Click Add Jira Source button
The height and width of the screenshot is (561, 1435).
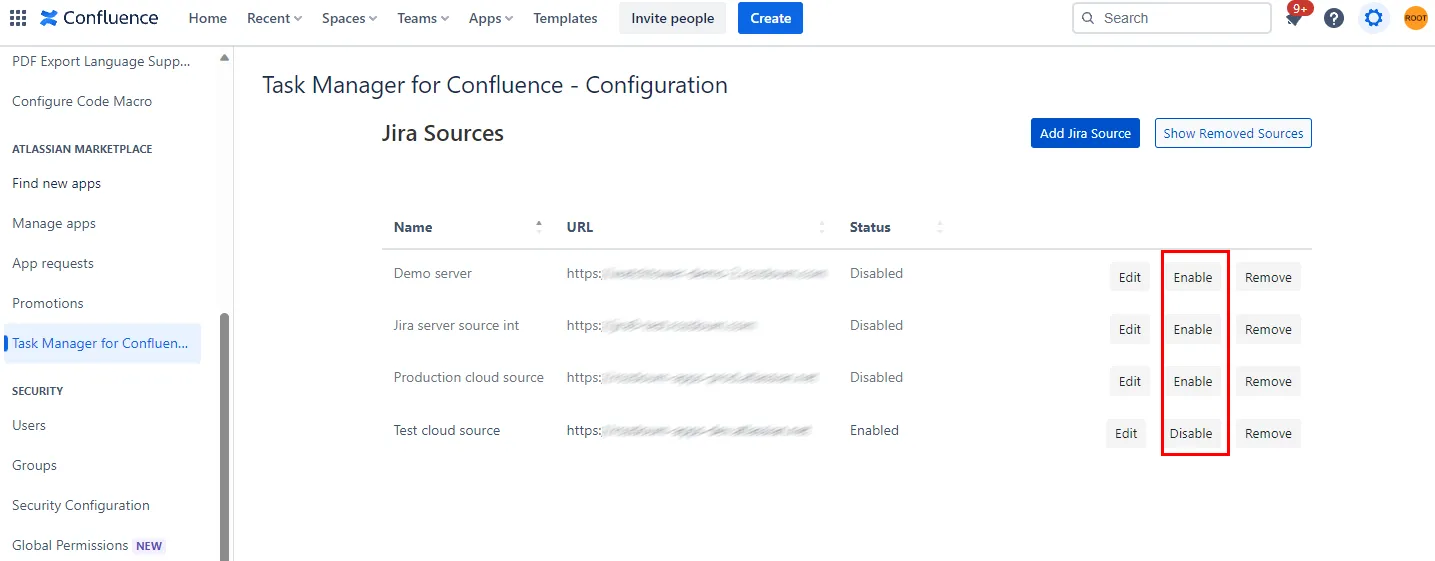pyautogui.click(x=1085, y=133)
